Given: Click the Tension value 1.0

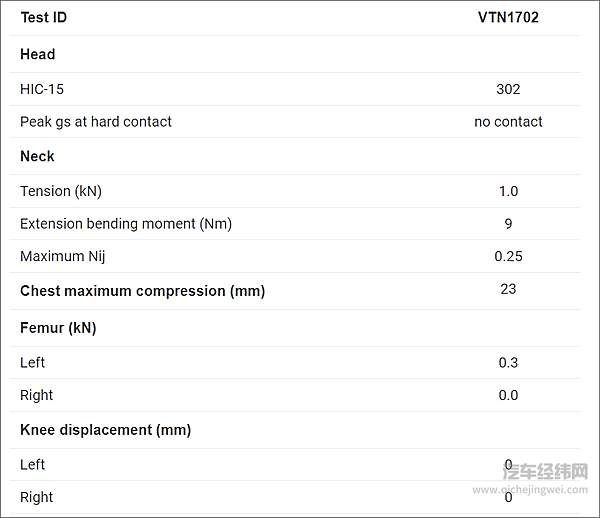Looking at the screenshot, I should [x=508, y=191].
